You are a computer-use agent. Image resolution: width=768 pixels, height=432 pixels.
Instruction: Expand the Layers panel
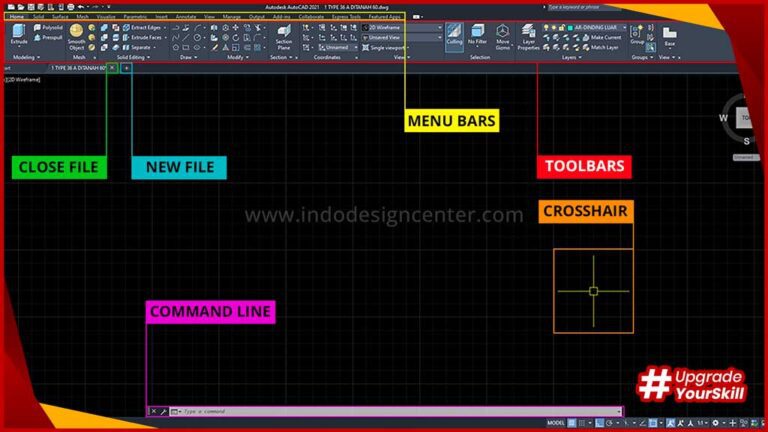click(572, 57)
